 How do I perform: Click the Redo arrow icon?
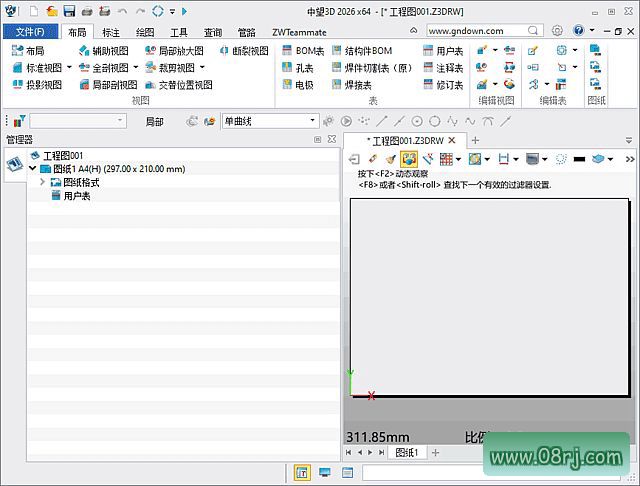click(x=140, y=11)
